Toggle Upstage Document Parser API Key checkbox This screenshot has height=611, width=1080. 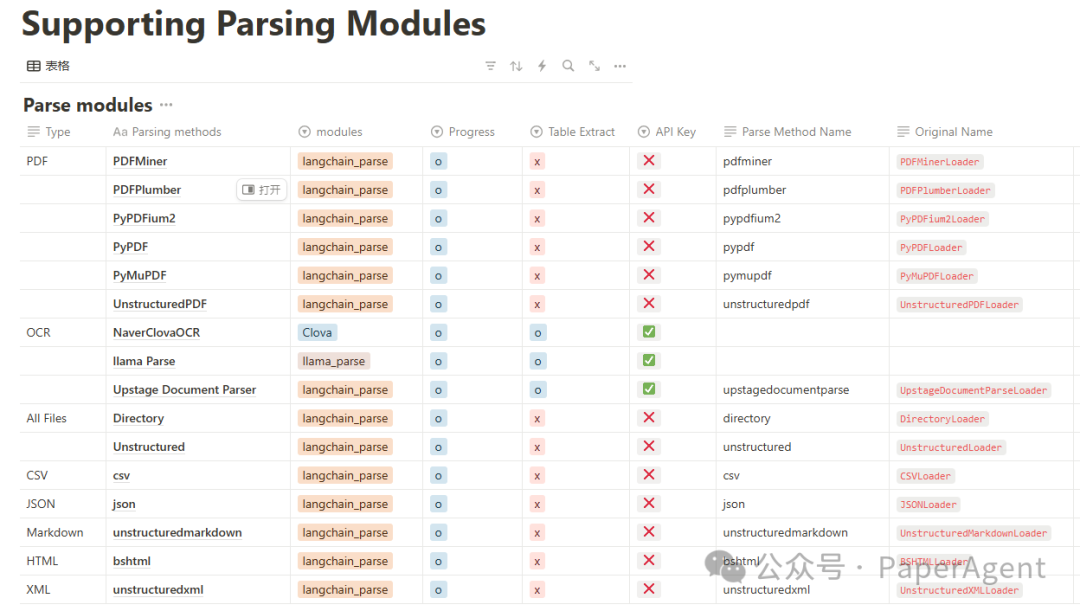(649, 389)
